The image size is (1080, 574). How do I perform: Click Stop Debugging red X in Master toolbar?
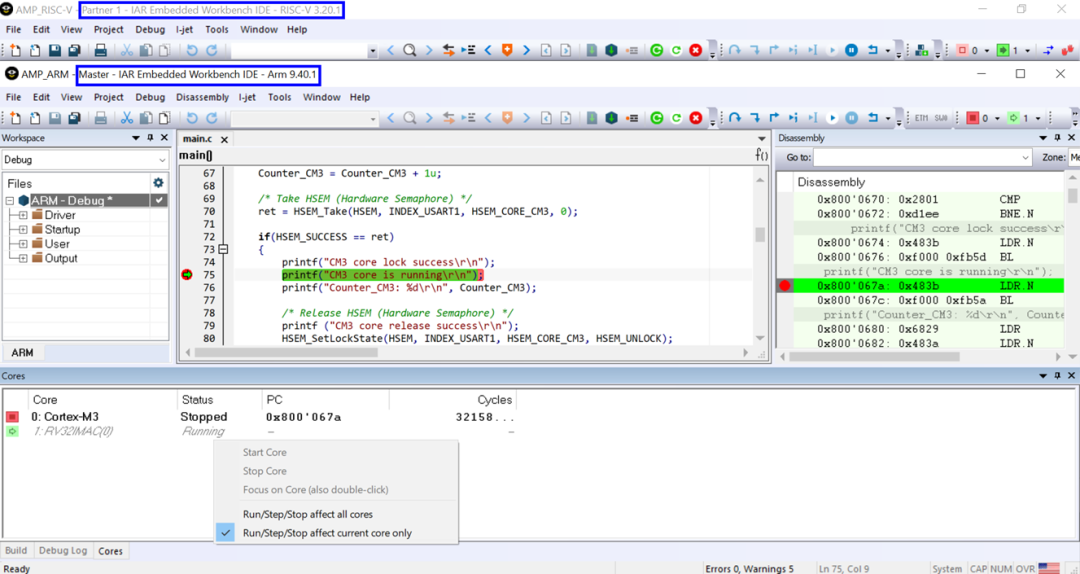click(696, 118)
